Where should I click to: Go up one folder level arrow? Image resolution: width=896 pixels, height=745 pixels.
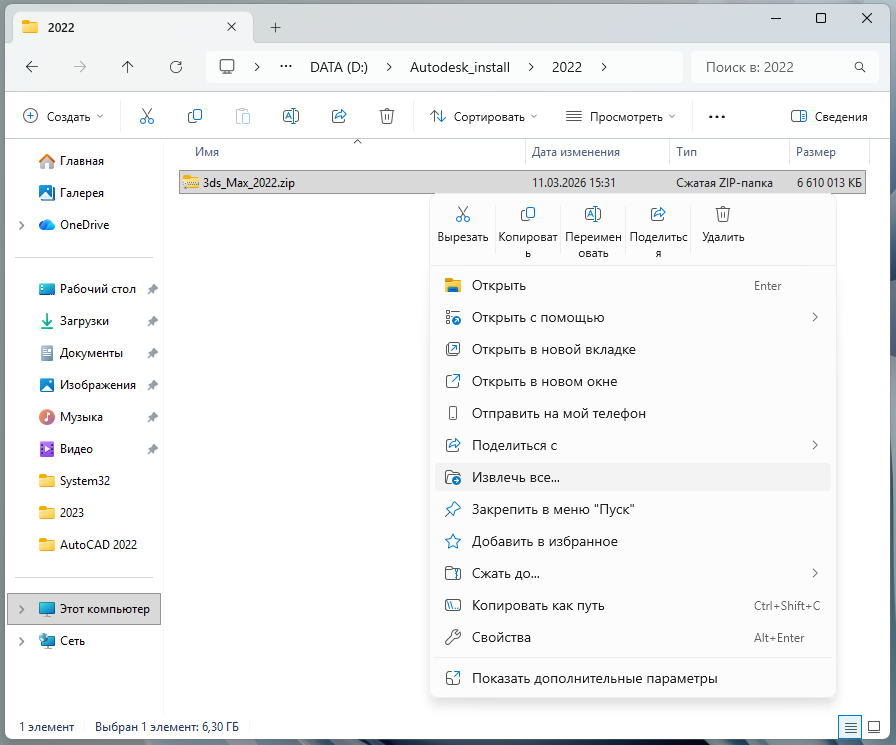point(127,67)
